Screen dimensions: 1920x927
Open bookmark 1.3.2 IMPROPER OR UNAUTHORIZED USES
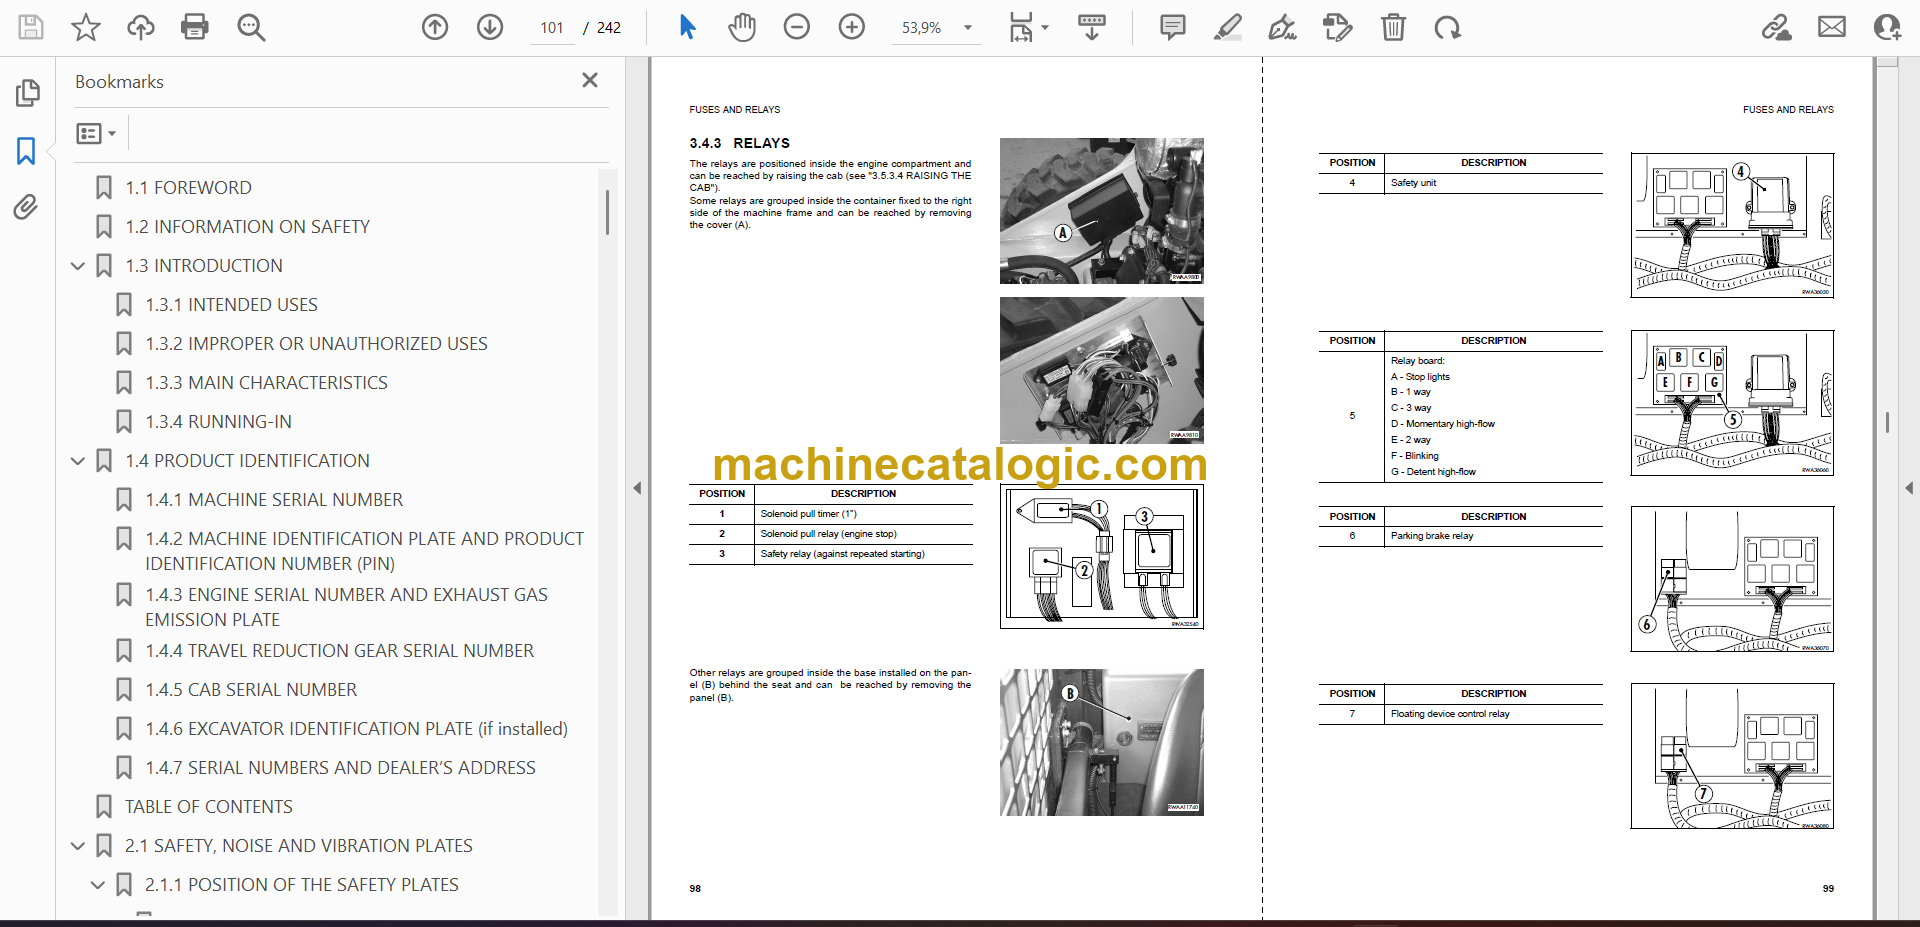(316, 343)
